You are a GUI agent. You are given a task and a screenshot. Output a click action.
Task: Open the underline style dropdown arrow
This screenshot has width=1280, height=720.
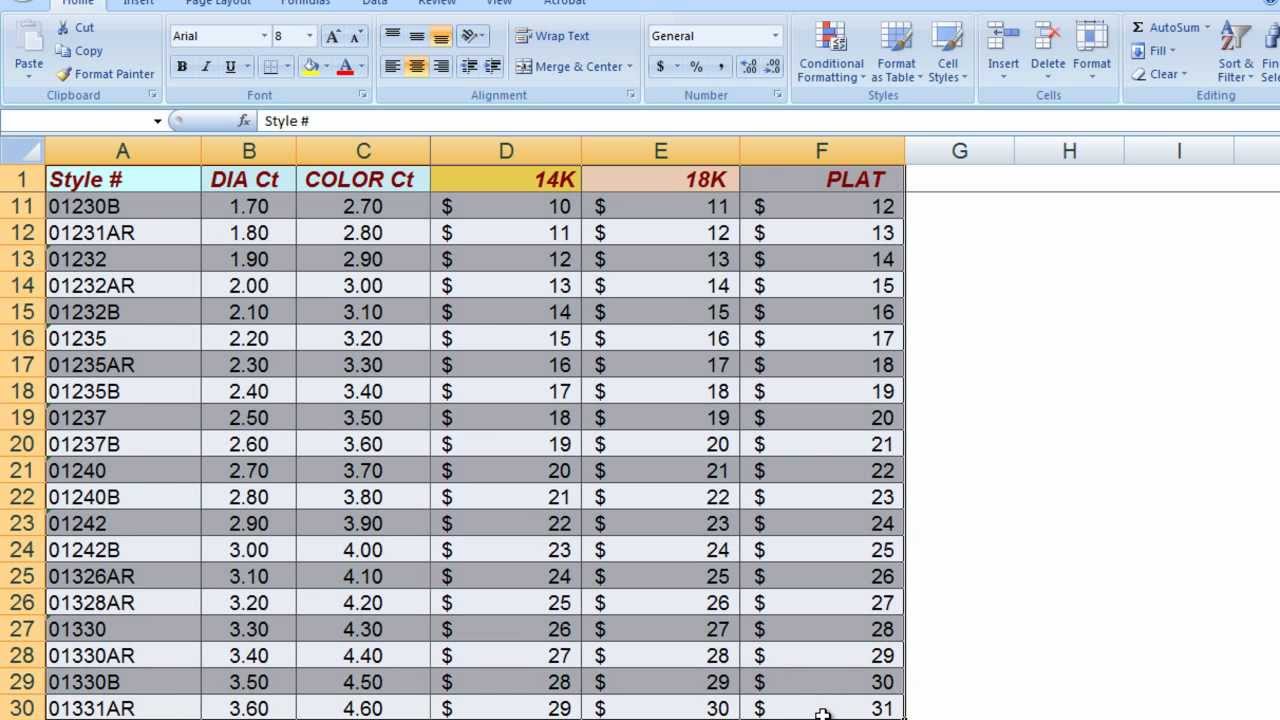[246, 67]
